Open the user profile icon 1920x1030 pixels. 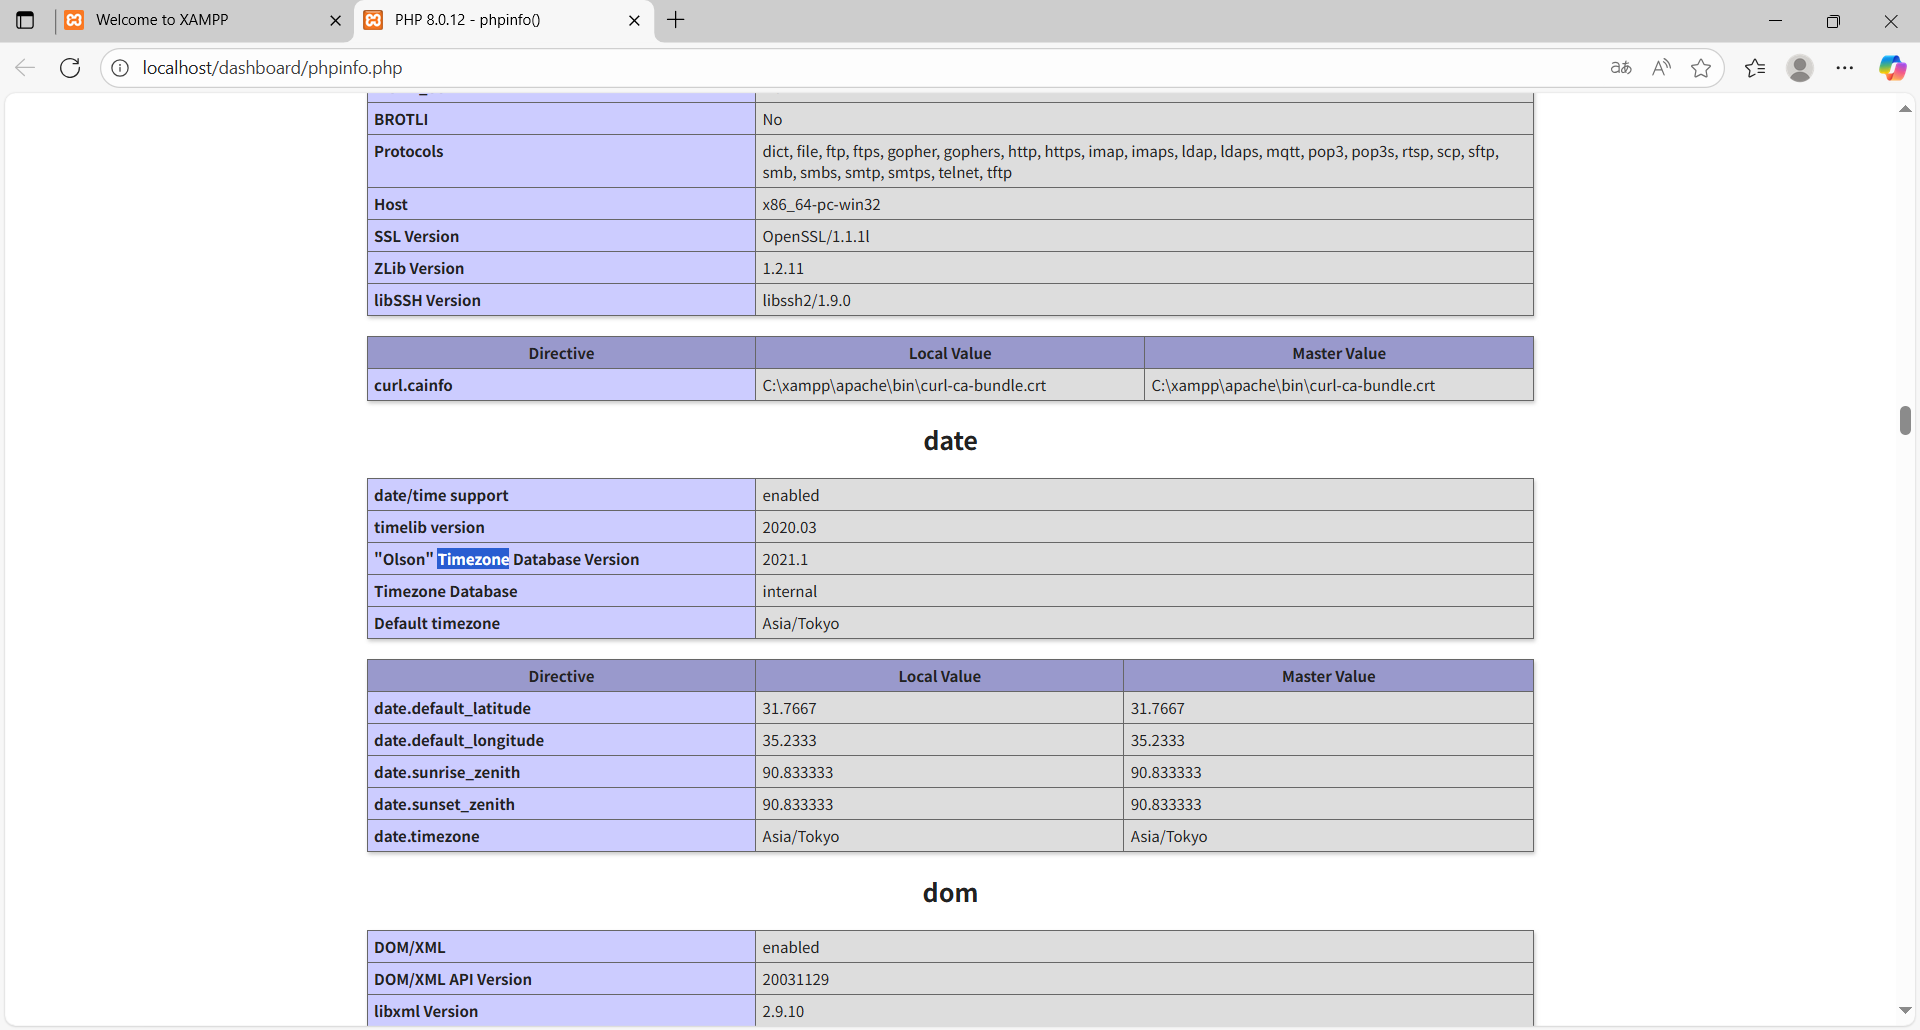click(1800, 68)
